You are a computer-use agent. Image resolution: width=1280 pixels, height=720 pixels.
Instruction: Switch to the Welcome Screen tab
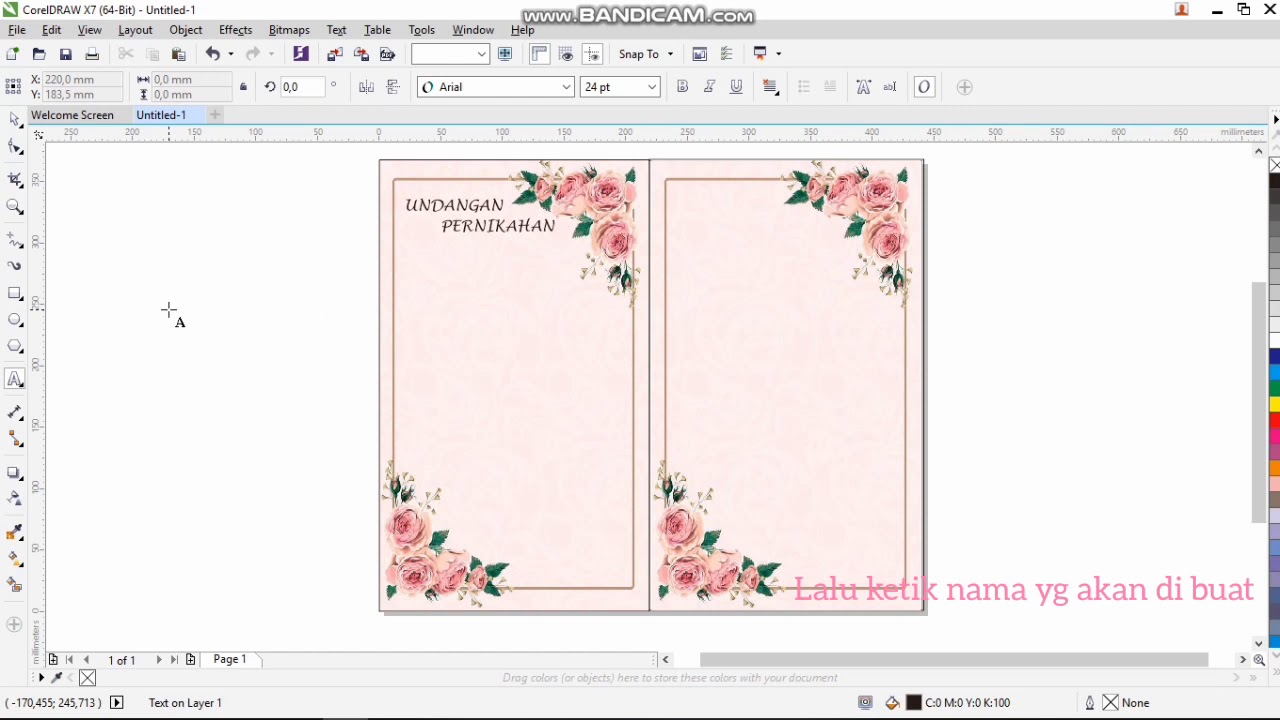point(72,115)
